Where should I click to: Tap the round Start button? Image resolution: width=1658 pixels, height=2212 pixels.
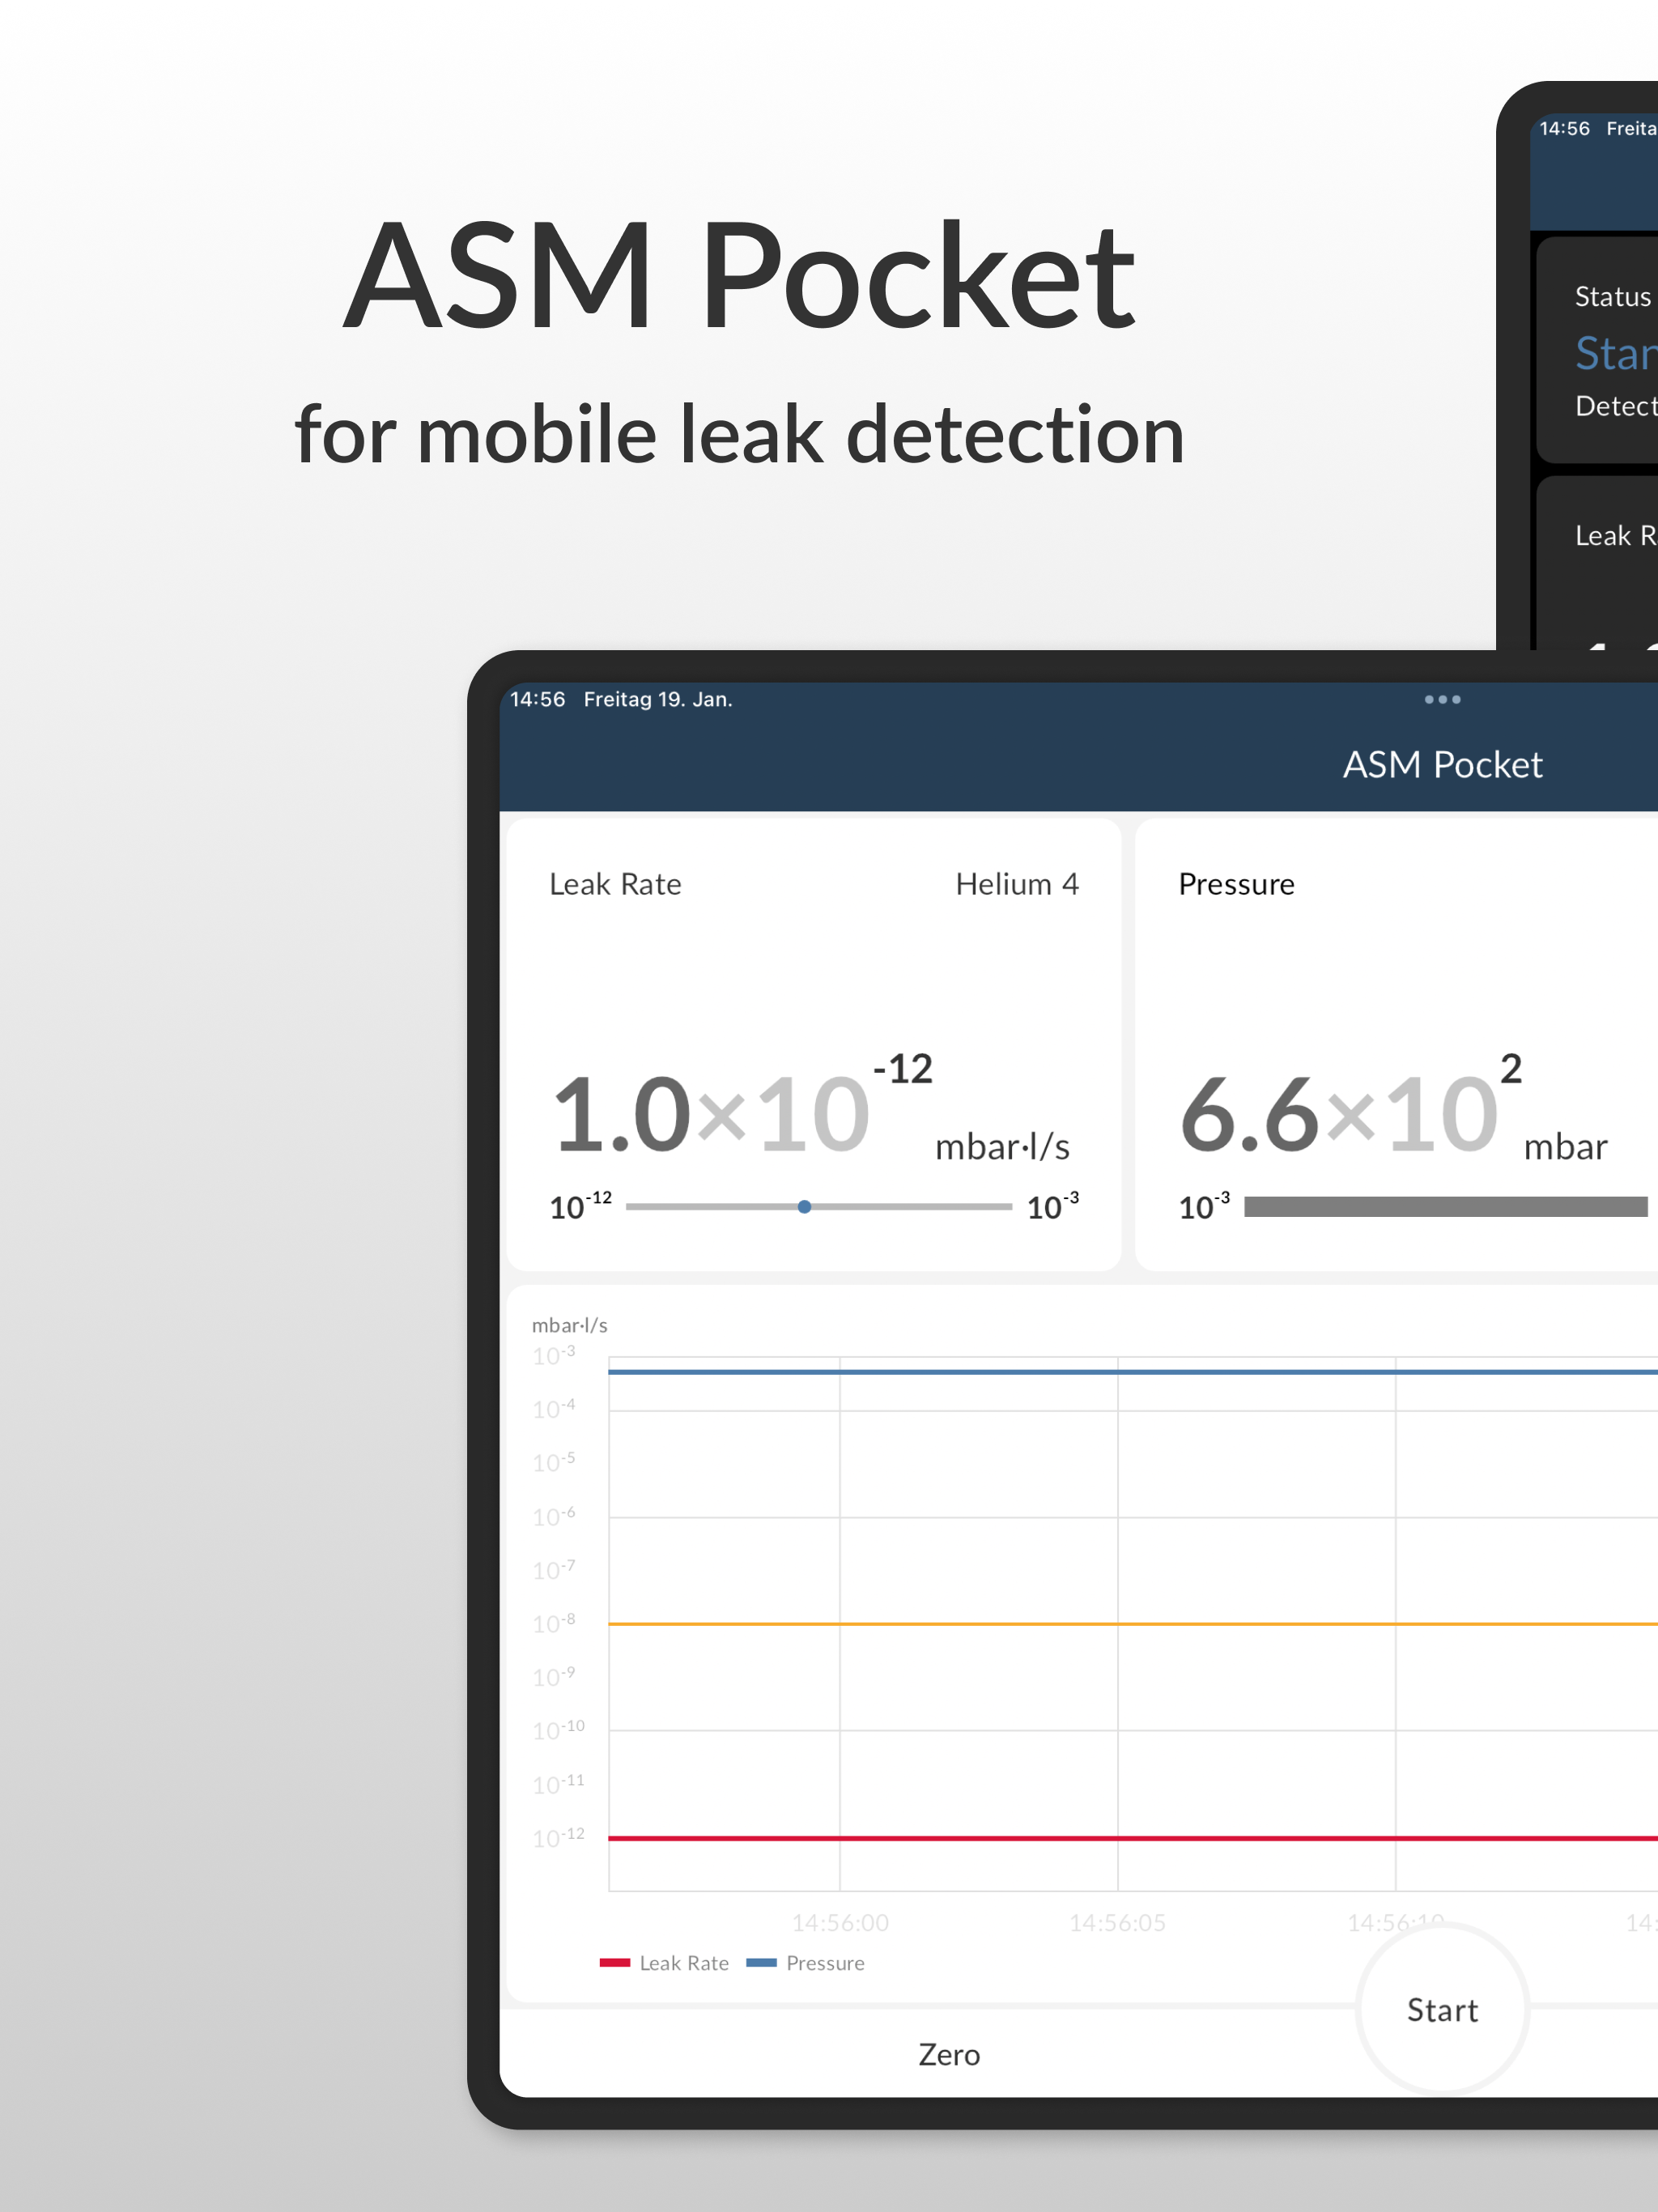point(1441,2009)
